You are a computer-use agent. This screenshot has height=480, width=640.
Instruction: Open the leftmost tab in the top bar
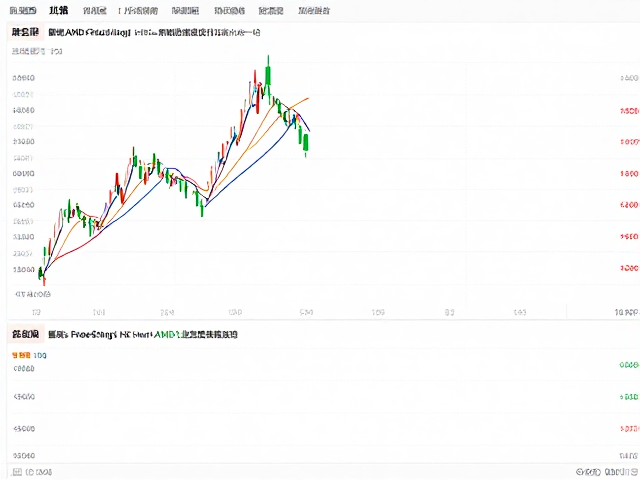coord(23,11)
